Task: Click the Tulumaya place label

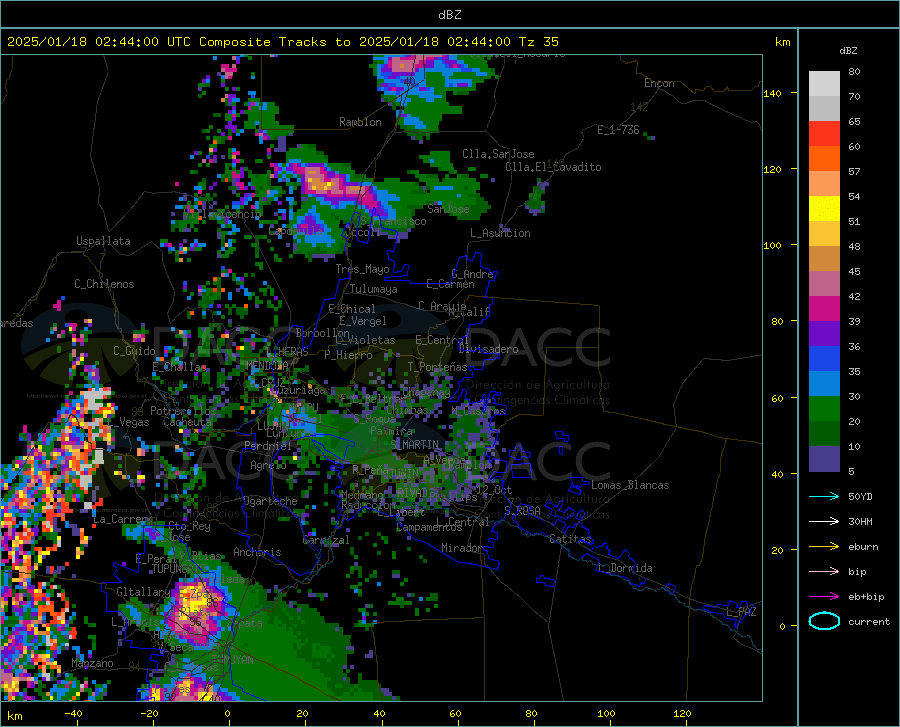Action: 373,289
